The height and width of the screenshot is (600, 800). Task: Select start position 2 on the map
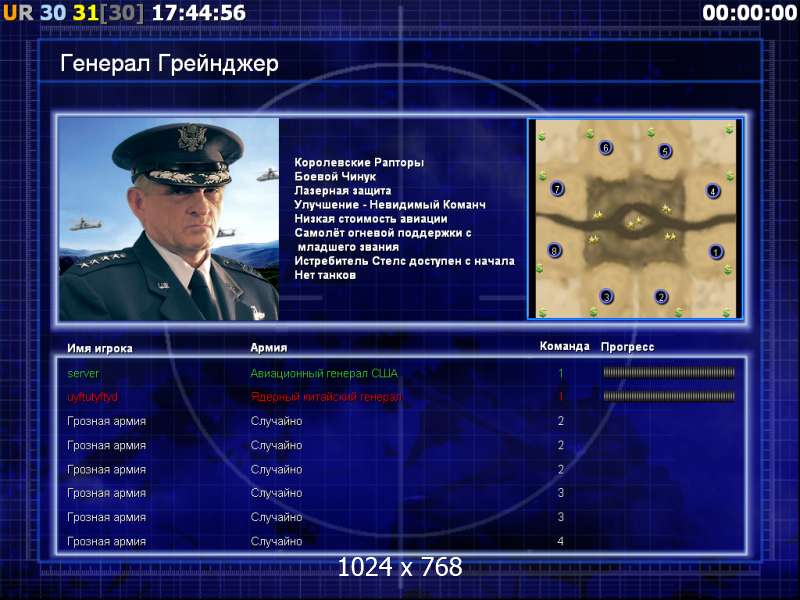point(660,297)
